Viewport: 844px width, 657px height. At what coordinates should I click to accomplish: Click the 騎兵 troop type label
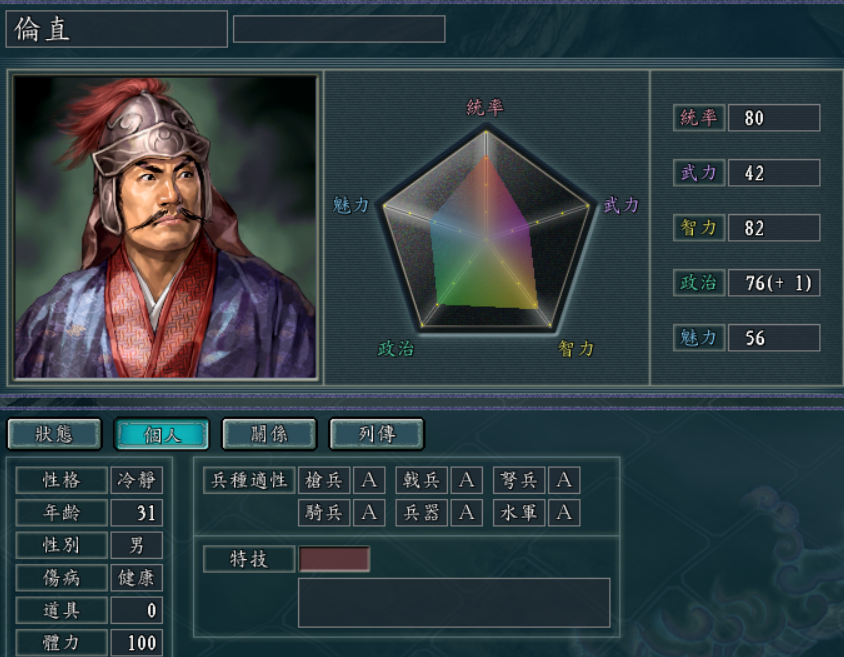tap(323, 512)
